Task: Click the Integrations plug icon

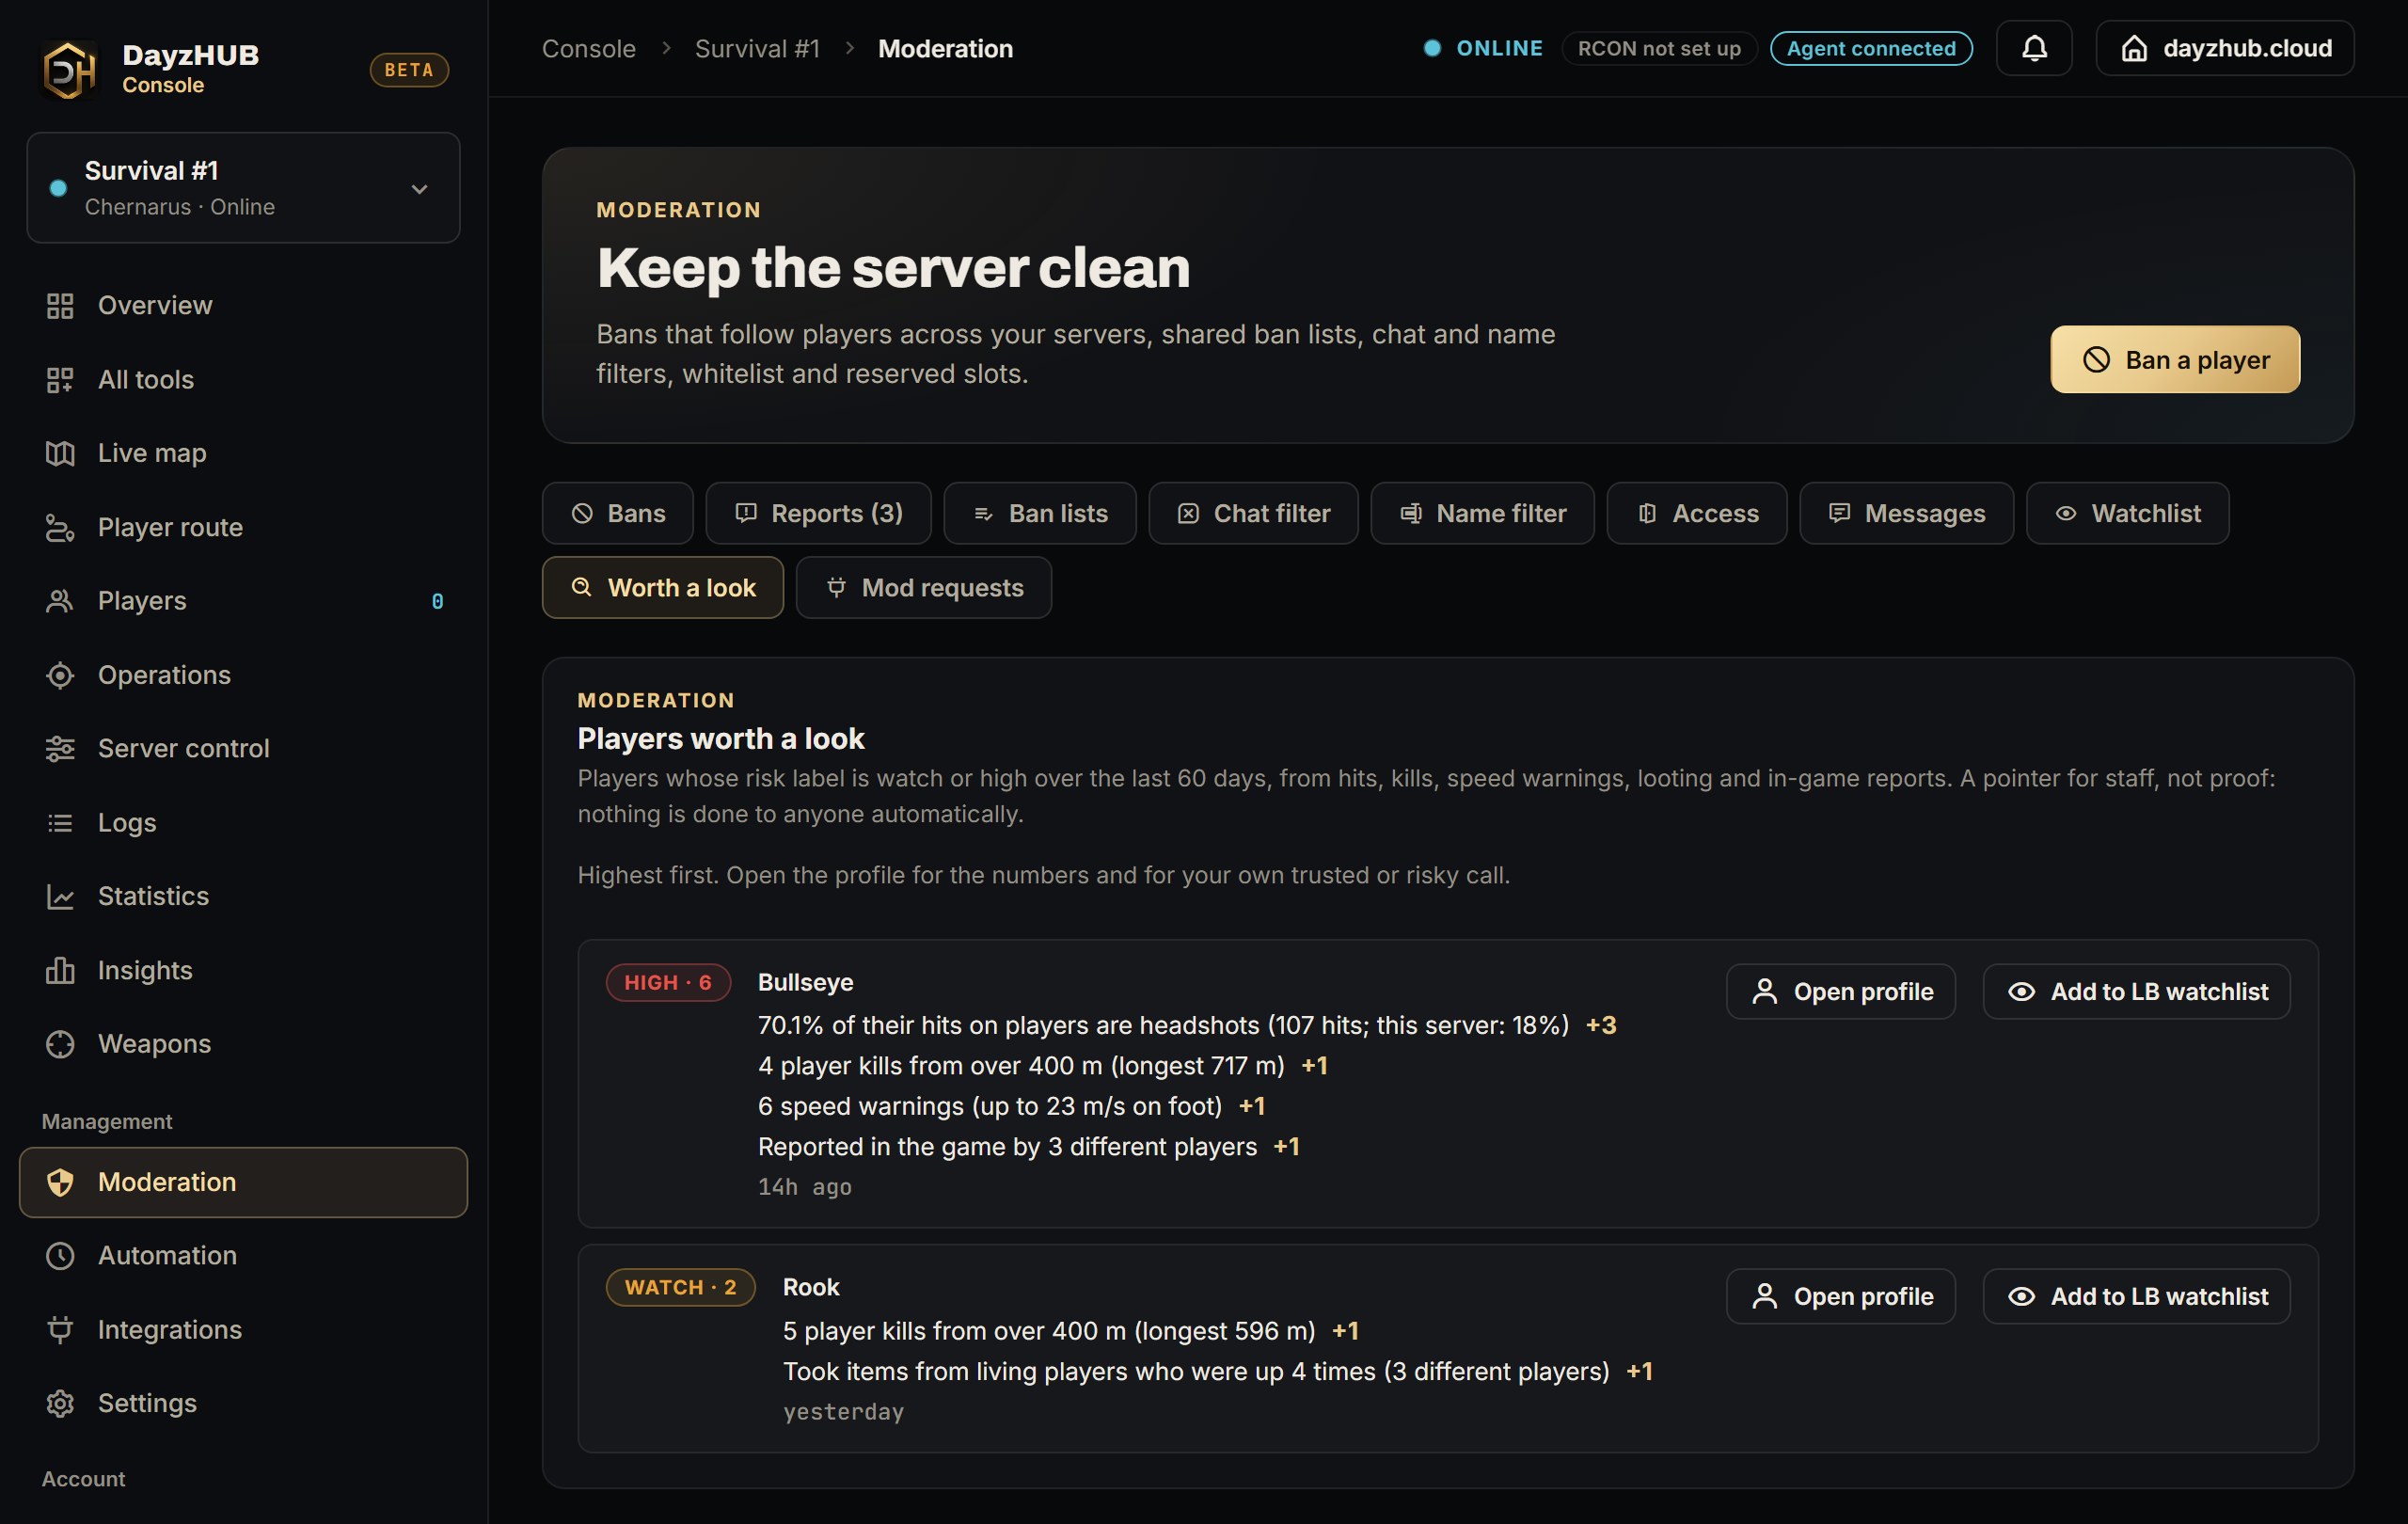Action: click(60, 1329)
